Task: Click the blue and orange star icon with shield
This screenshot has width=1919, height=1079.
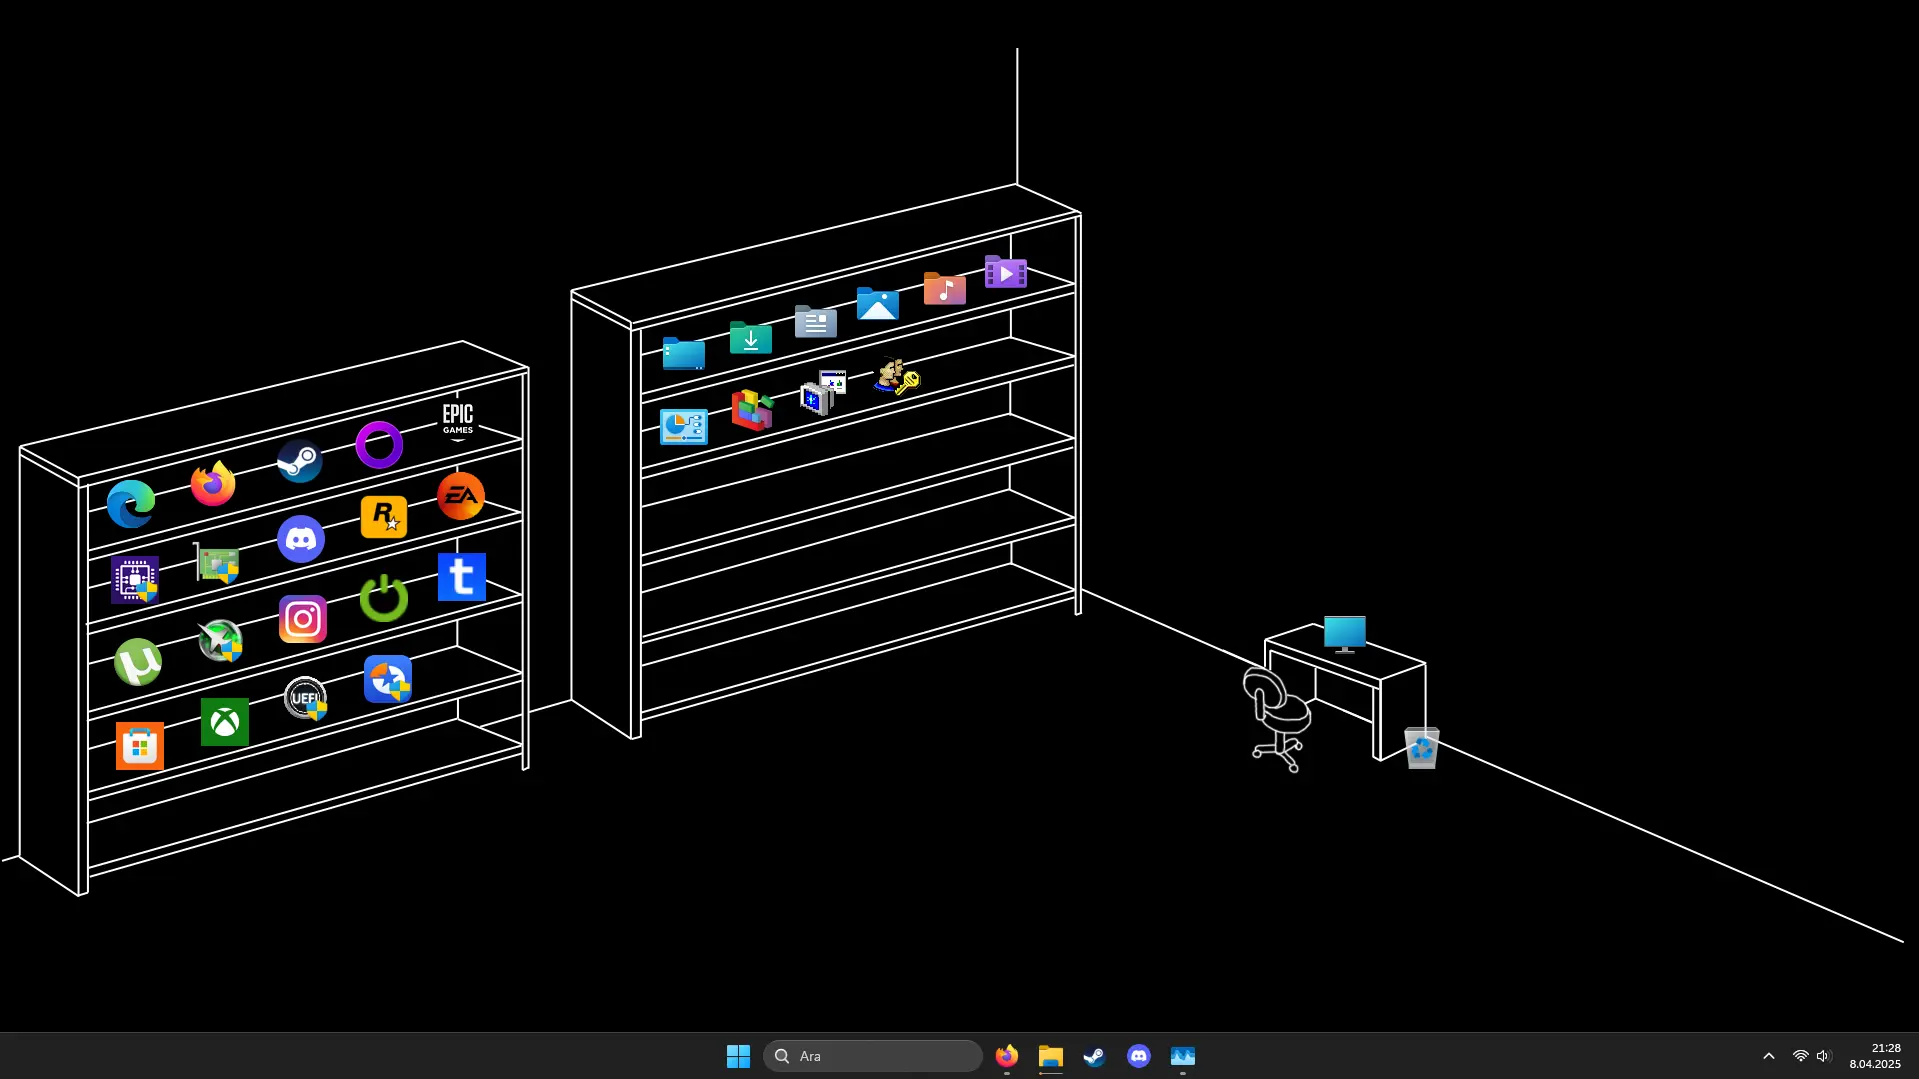Action: (388, 679)
